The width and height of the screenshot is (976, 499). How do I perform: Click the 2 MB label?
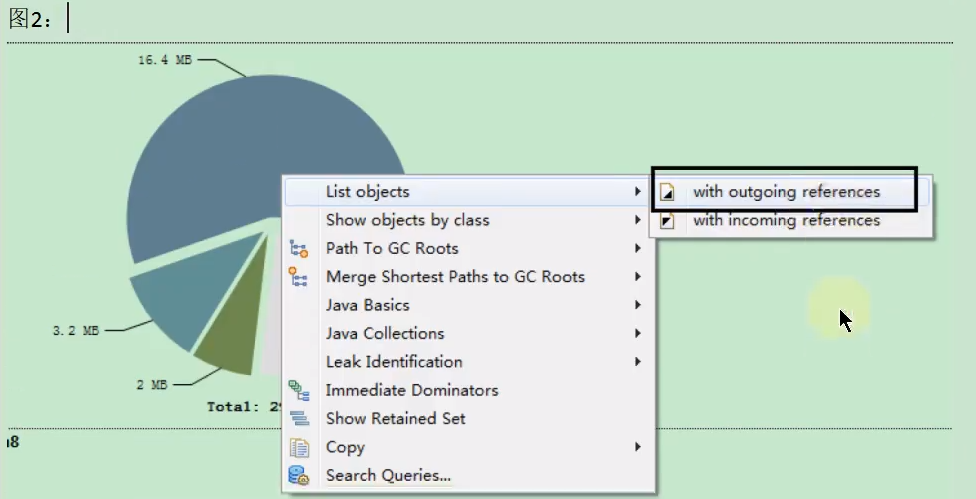coord(152,385)
